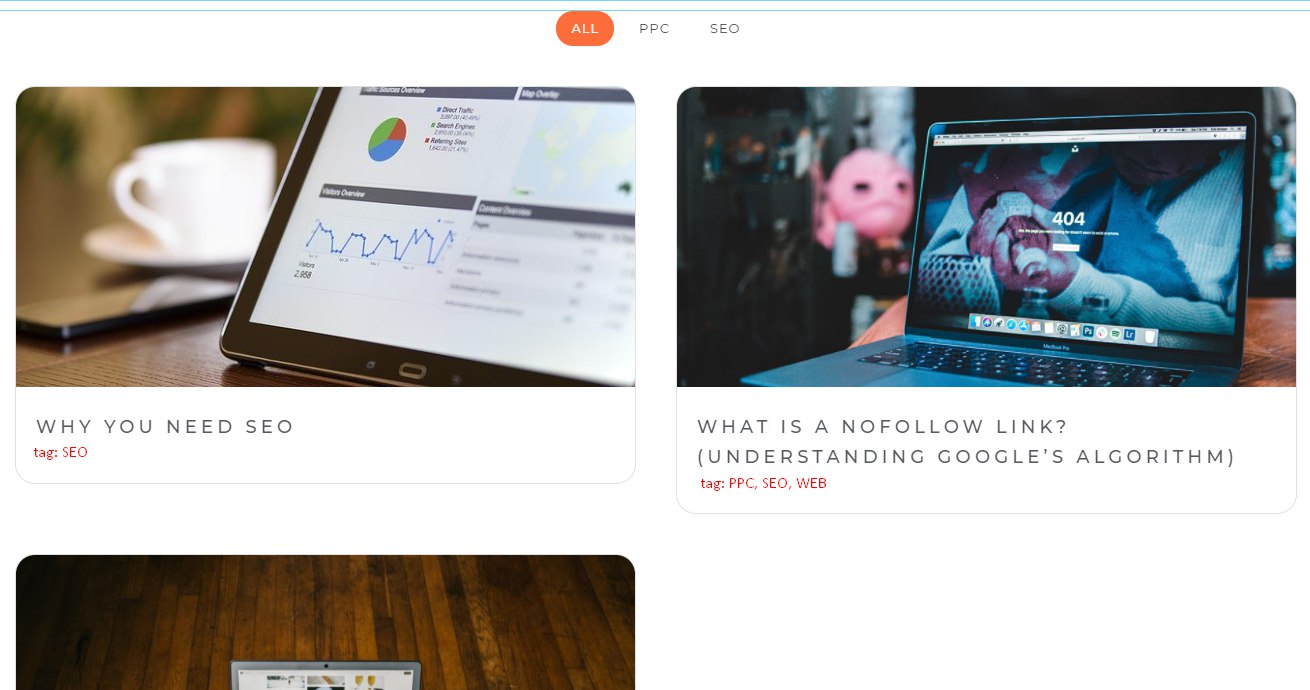This screenshot has width=1310, height=690.
Task: Click the laptop peeking in the bottom card
Action: pyautogui.click(x=326, y=675)
